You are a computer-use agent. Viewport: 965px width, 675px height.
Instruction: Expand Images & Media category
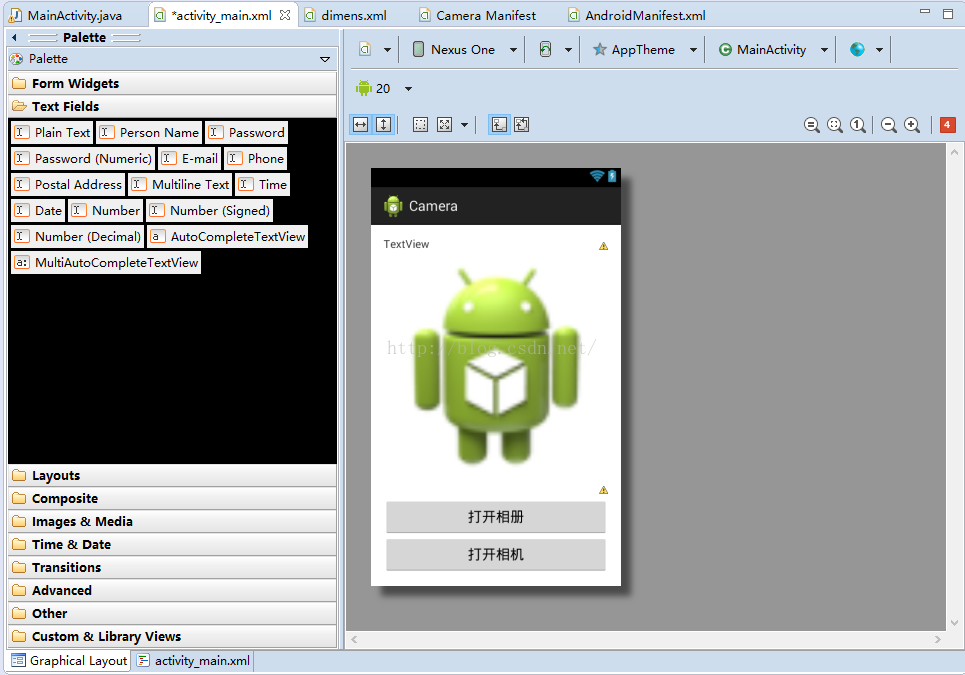tap(172, 521)
